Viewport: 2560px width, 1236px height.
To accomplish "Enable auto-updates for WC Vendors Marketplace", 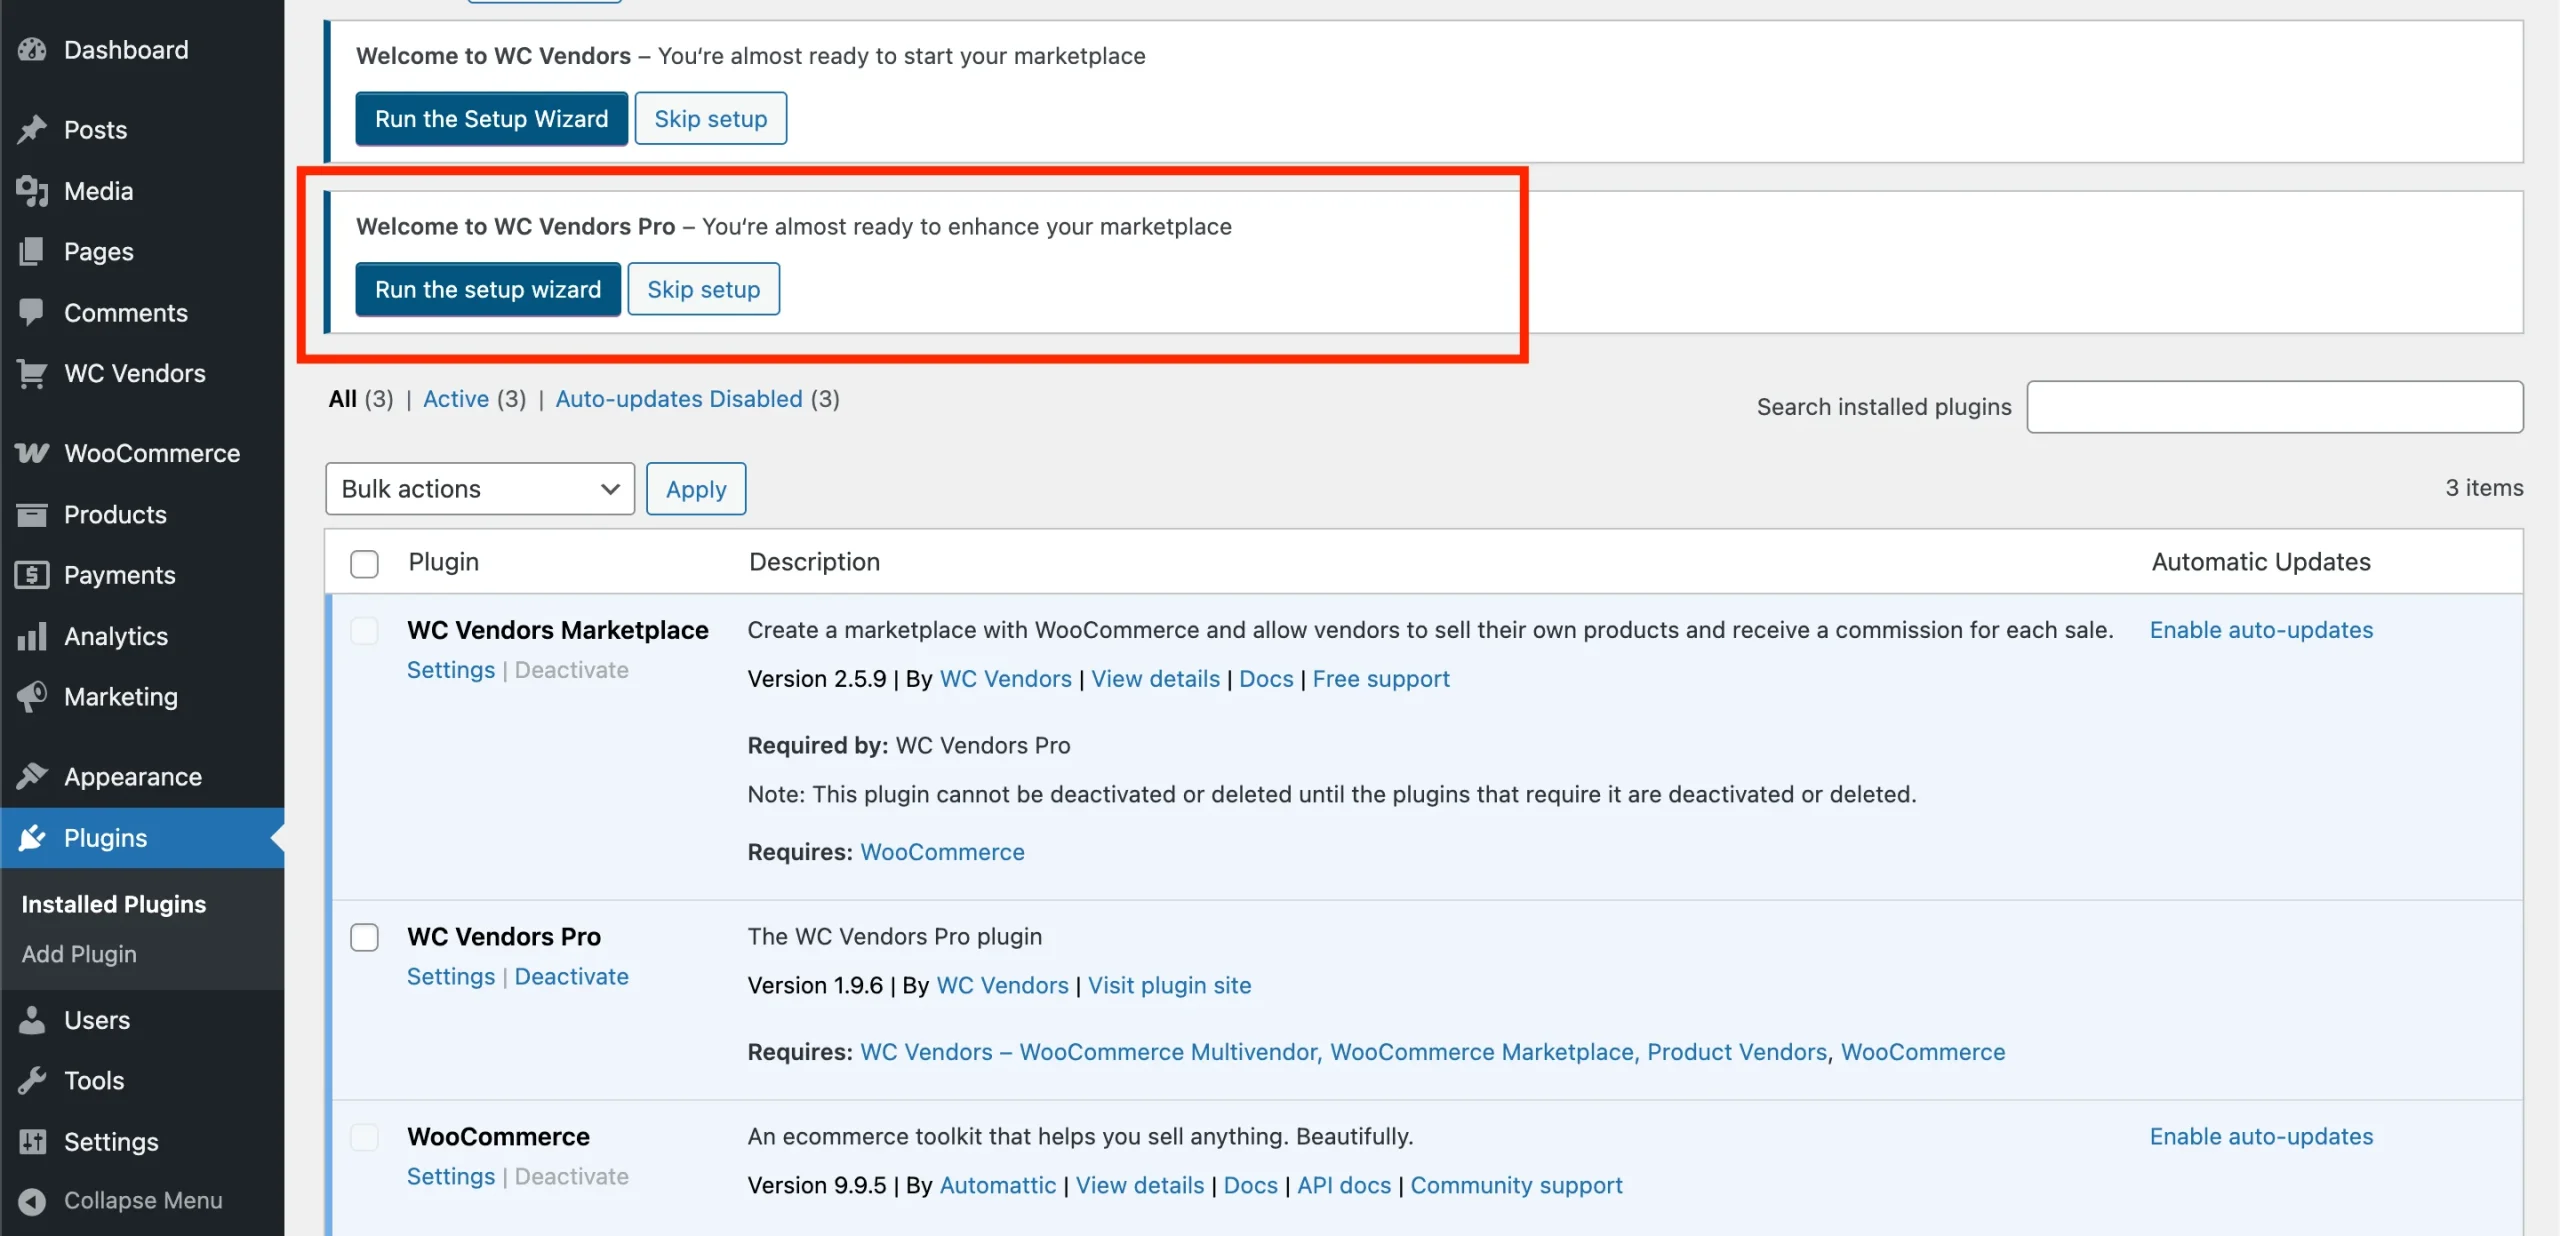I will click(2262, 631).
